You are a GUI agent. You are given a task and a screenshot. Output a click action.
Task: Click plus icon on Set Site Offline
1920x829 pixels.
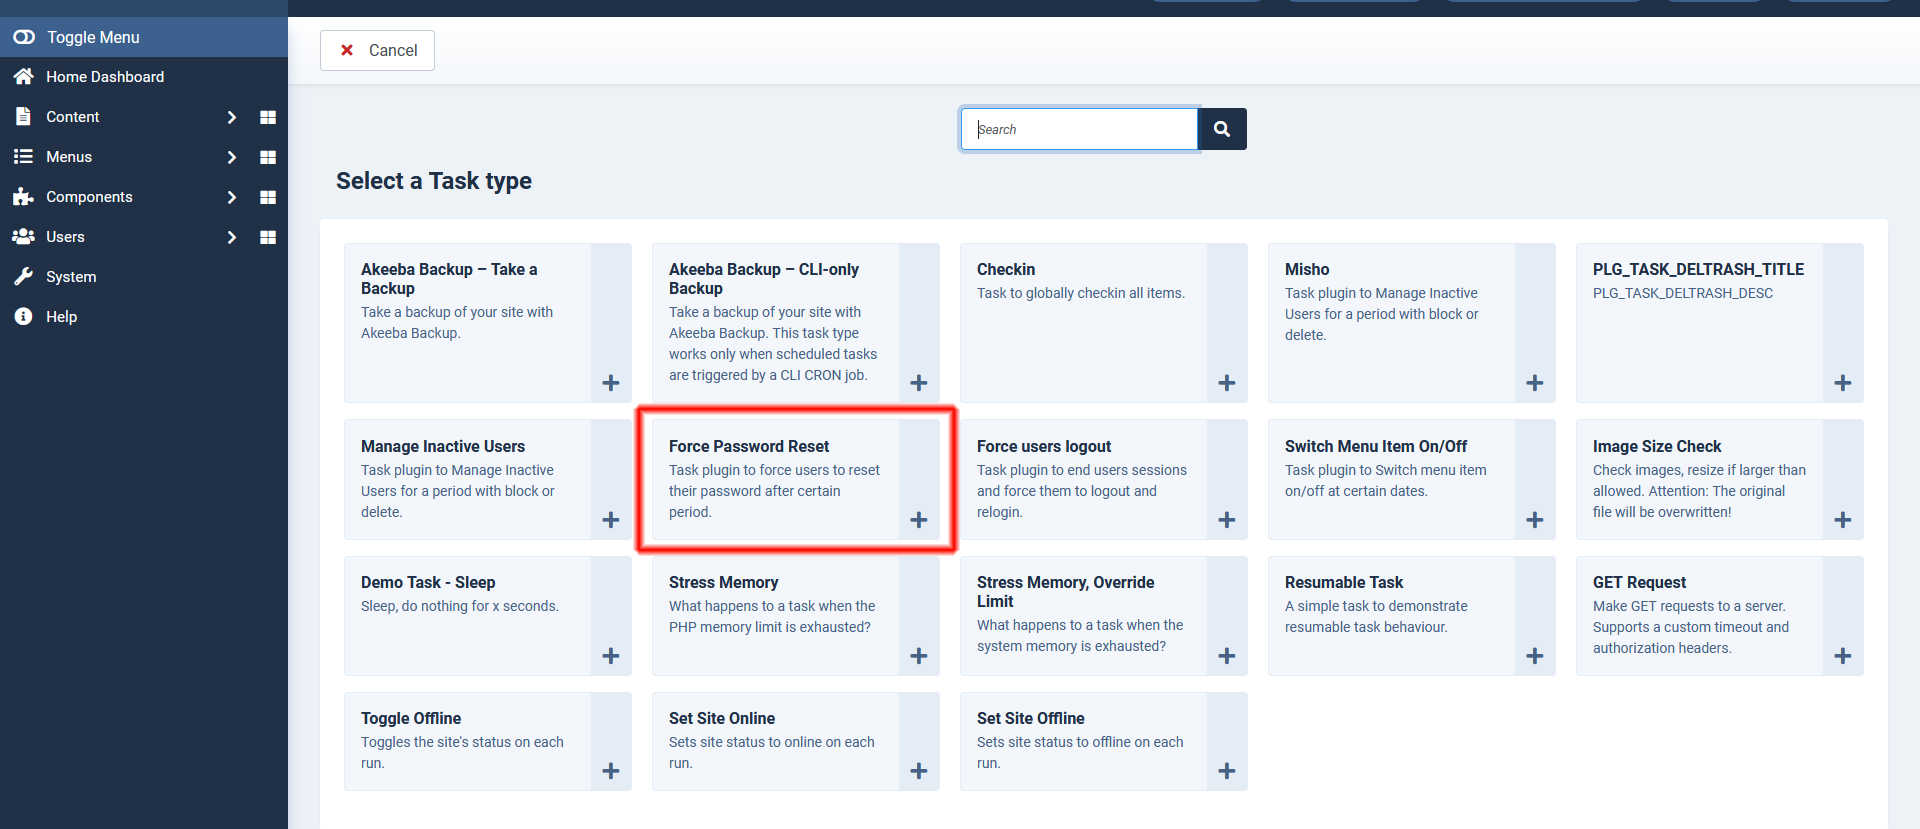point(1226,771)
